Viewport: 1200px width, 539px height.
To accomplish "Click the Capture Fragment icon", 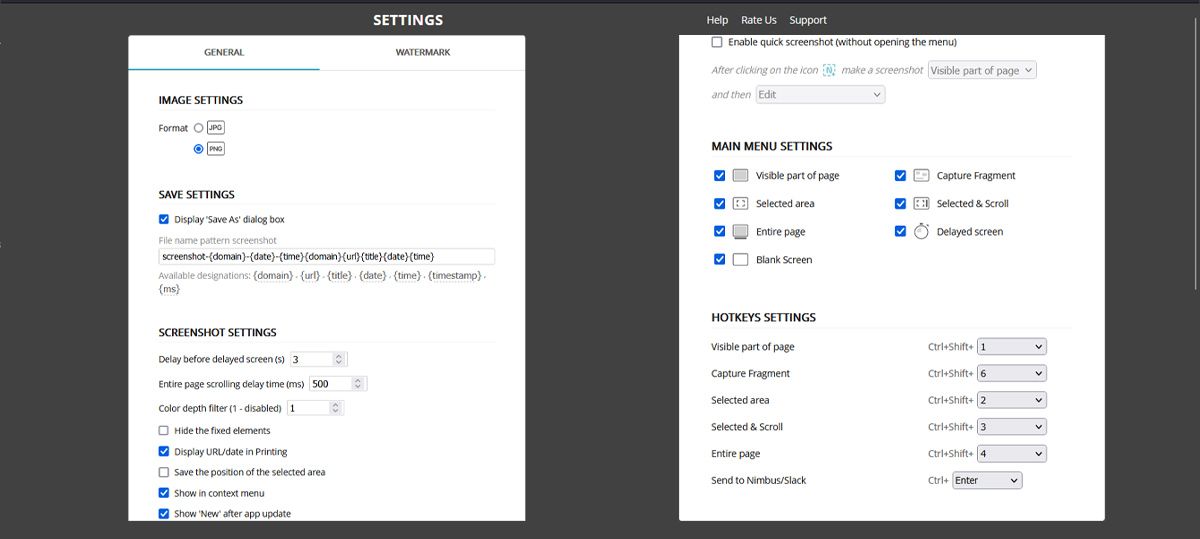I will click(921, 175).
